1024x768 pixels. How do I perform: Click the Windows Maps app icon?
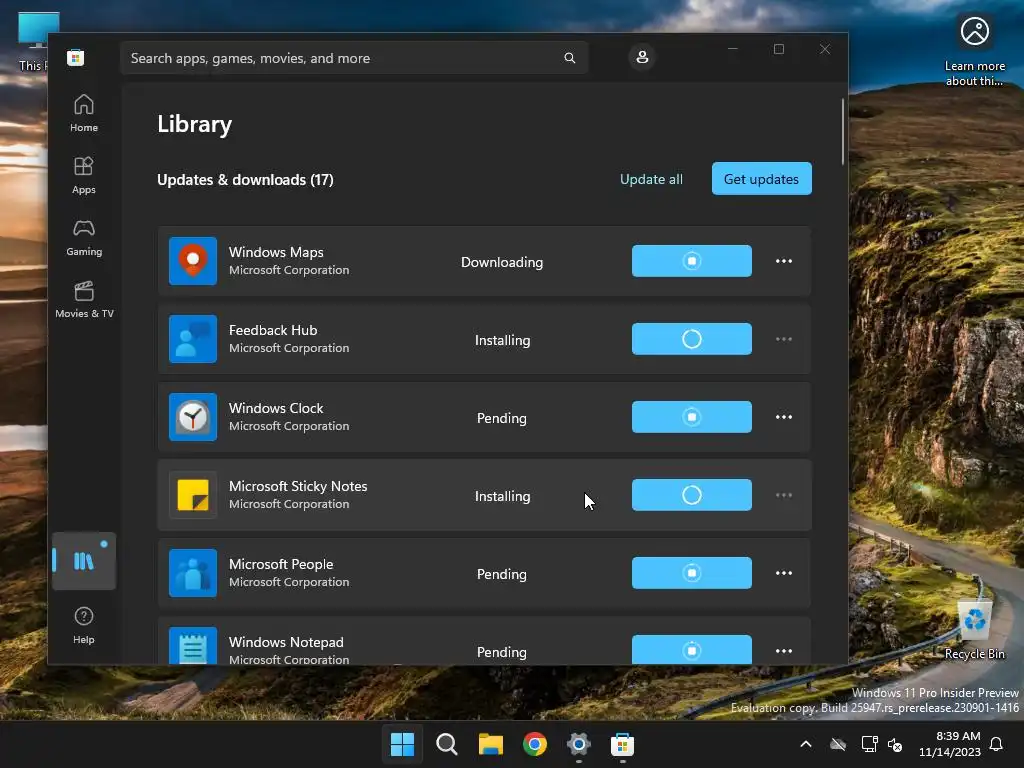tap(193, 261)
